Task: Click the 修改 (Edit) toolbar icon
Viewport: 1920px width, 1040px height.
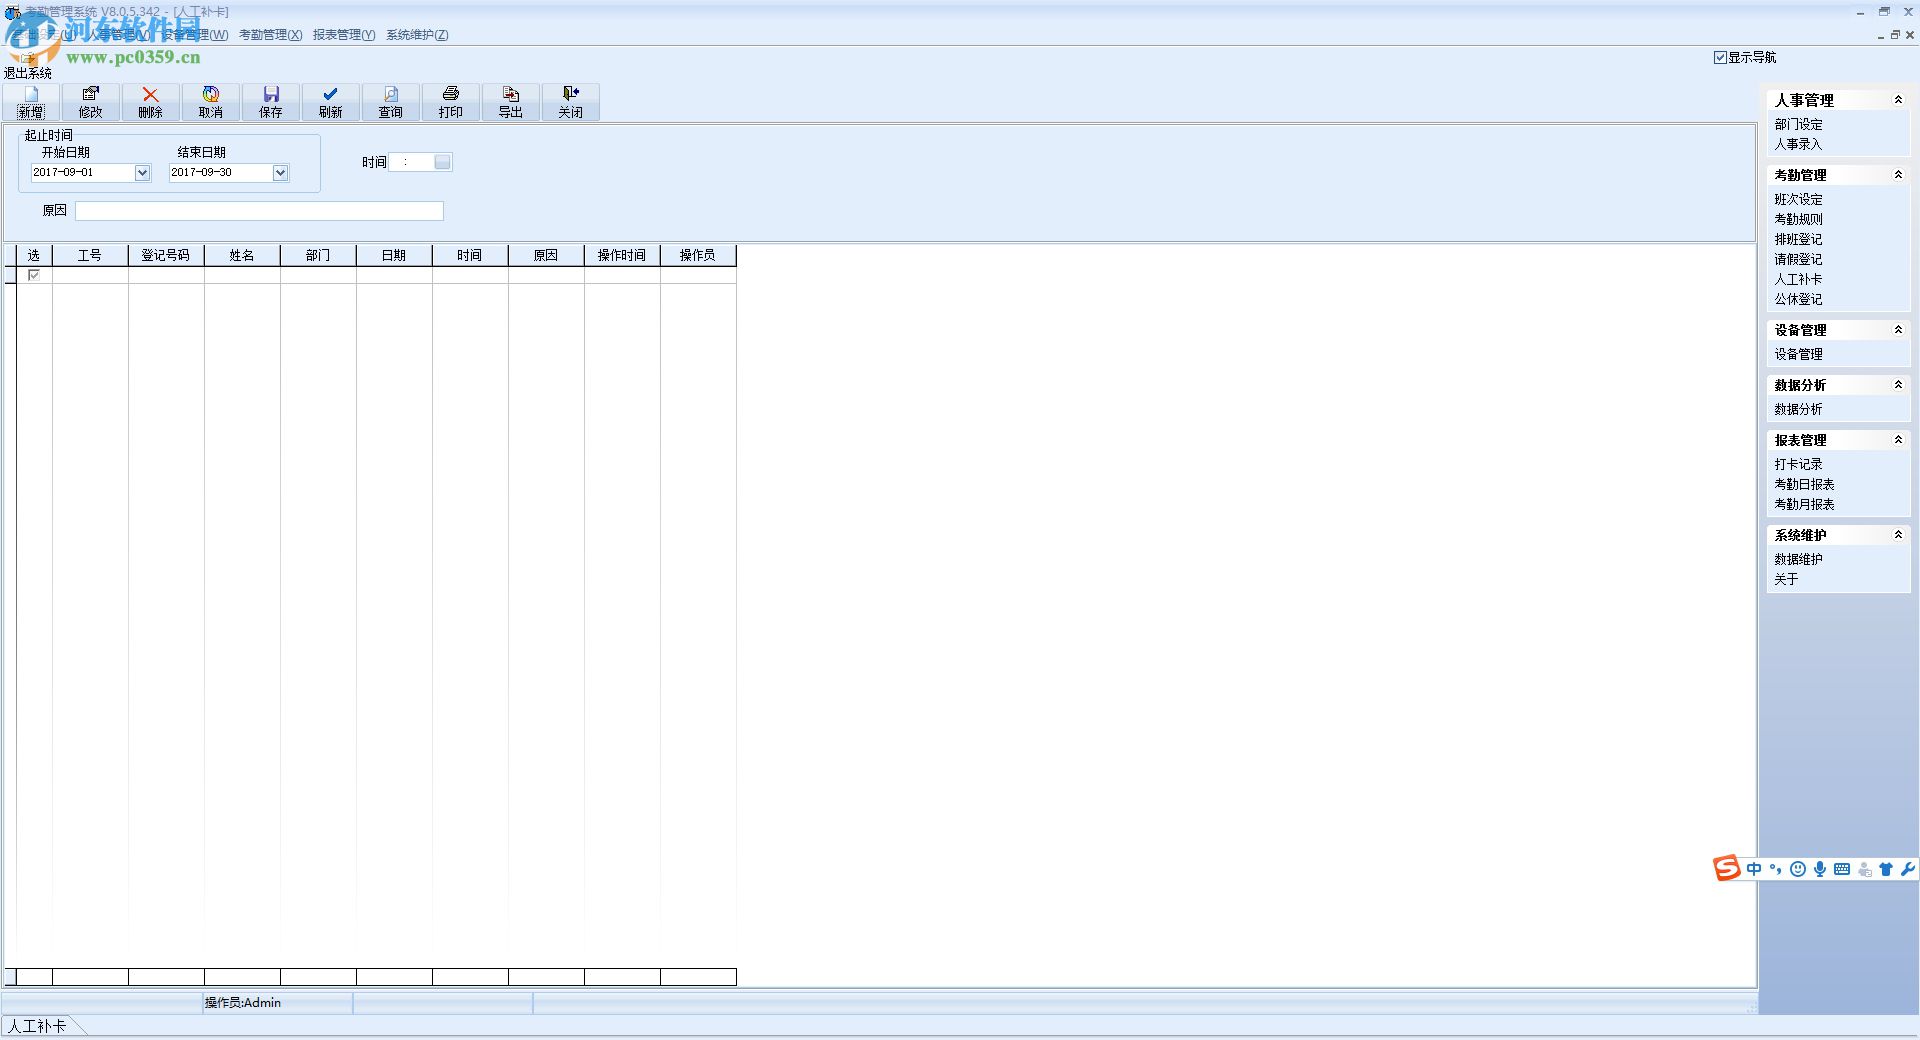Action: pos(91,94)
